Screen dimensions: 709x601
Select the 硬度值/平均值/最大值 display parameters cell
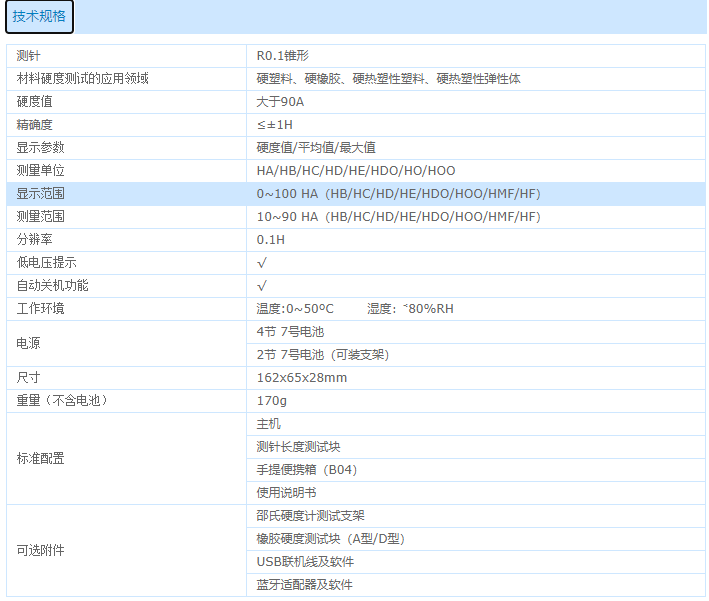point(316,148)
